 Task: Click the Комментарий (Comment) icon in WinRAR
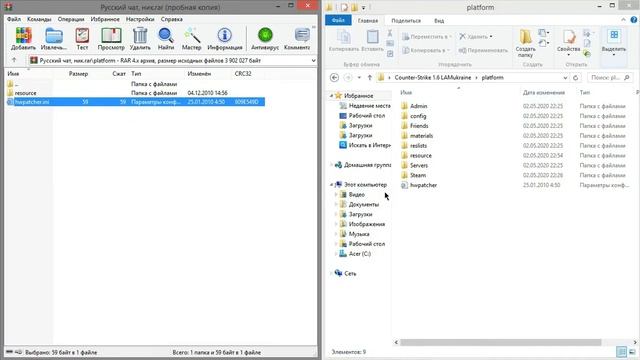pyautogui.click(x=297, y=39)
